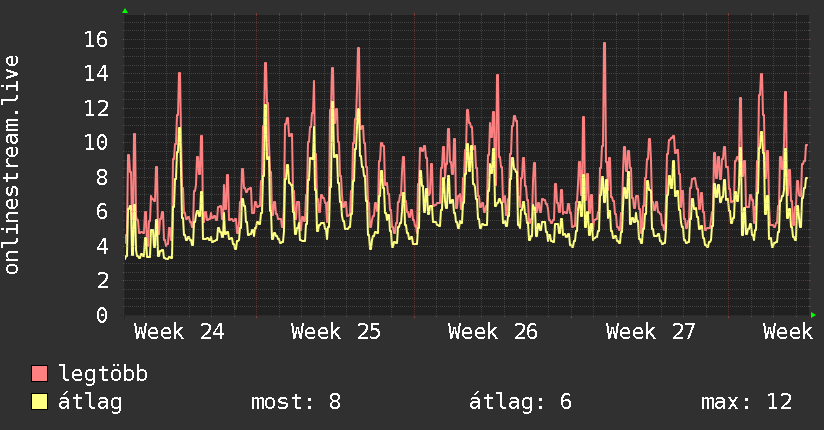Click the 0 value on the y-axis
This screenshot has height=430, width=824.
pyautogui.click(x=102, y=315)
